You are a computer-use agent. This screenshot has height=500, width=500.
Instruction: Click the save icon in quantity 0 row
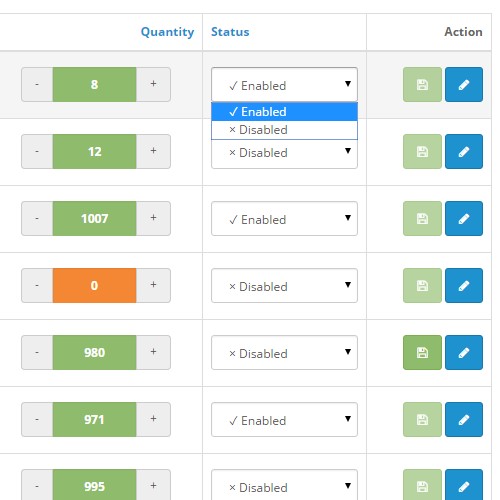coord(422,285)
